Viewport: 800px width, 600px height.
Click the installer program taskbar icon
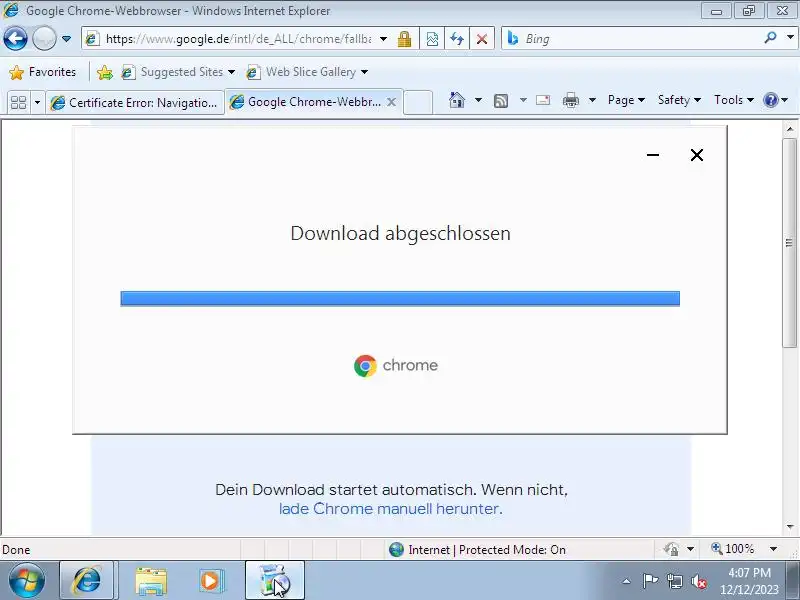[x=274, y=581]
